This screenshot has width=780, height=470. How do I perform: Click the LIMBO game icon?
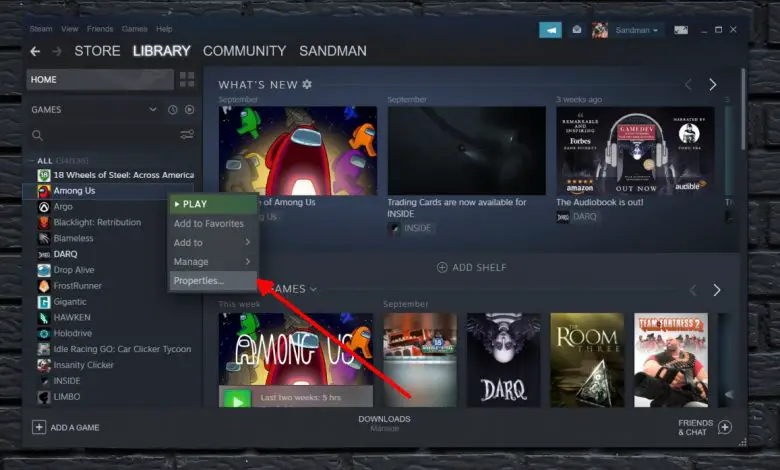pyautogui.click(x=44, y=397)
